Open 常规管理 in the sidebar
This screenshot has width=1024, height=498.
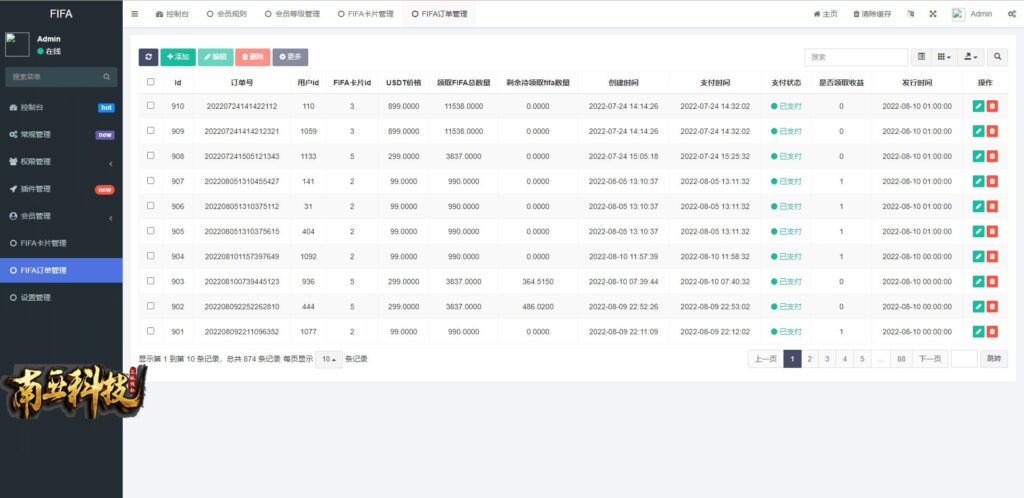pyautogui.click(x=61, y=134)
